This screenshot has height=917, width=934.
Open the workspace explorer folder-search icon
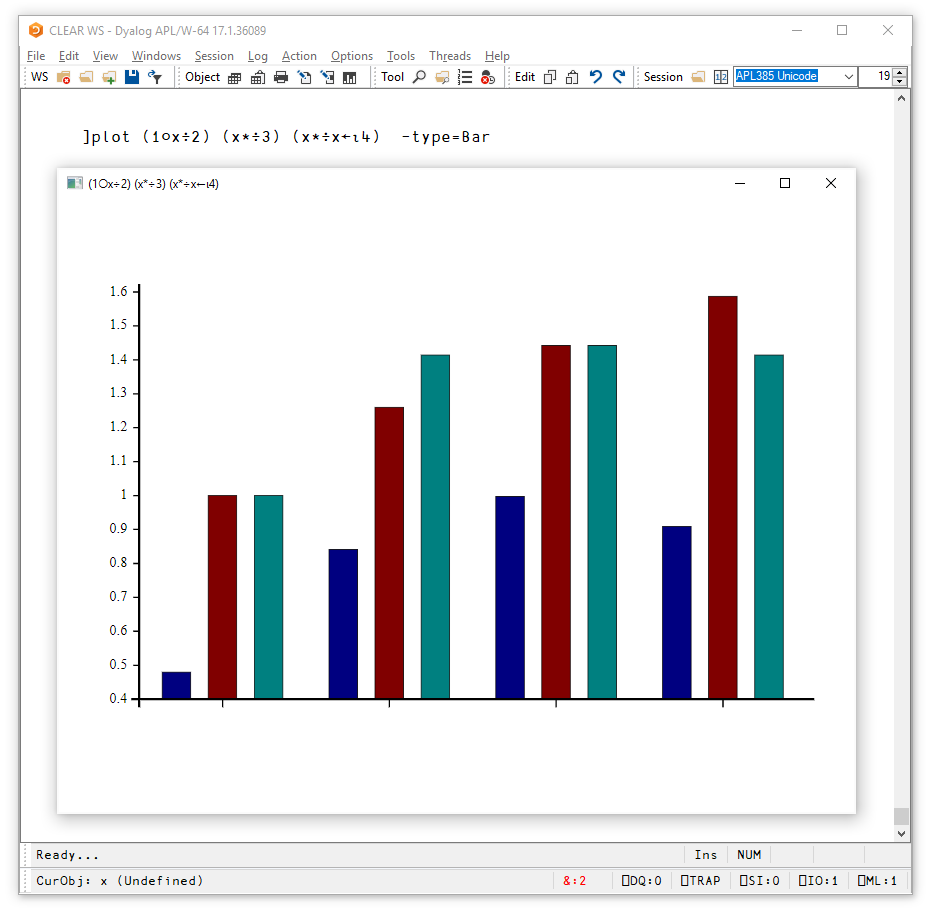pos(442,77)
